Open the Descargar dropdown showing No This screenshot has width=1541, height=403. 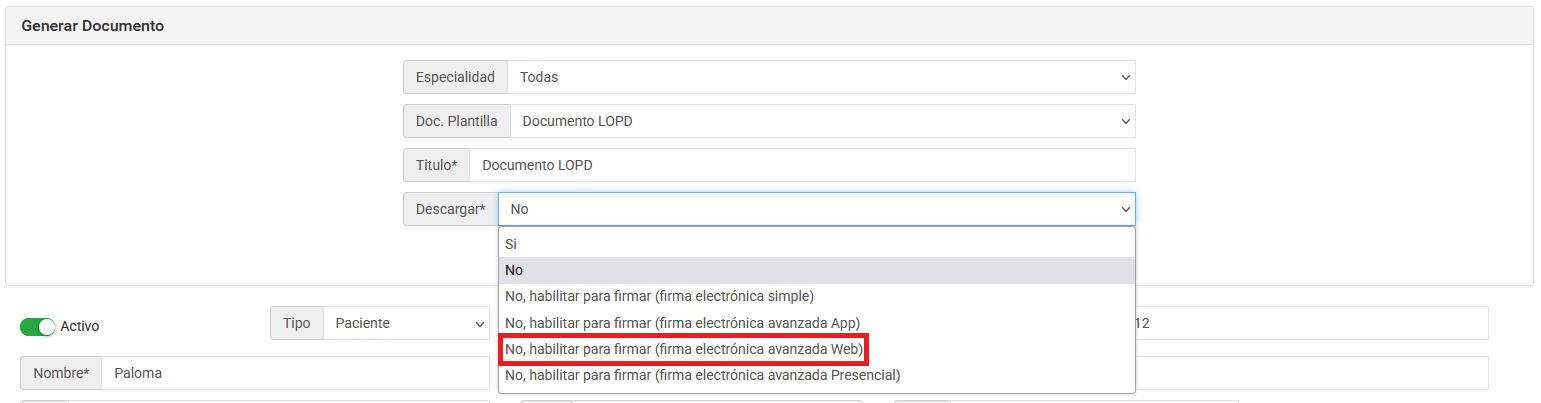coord(816,209)
